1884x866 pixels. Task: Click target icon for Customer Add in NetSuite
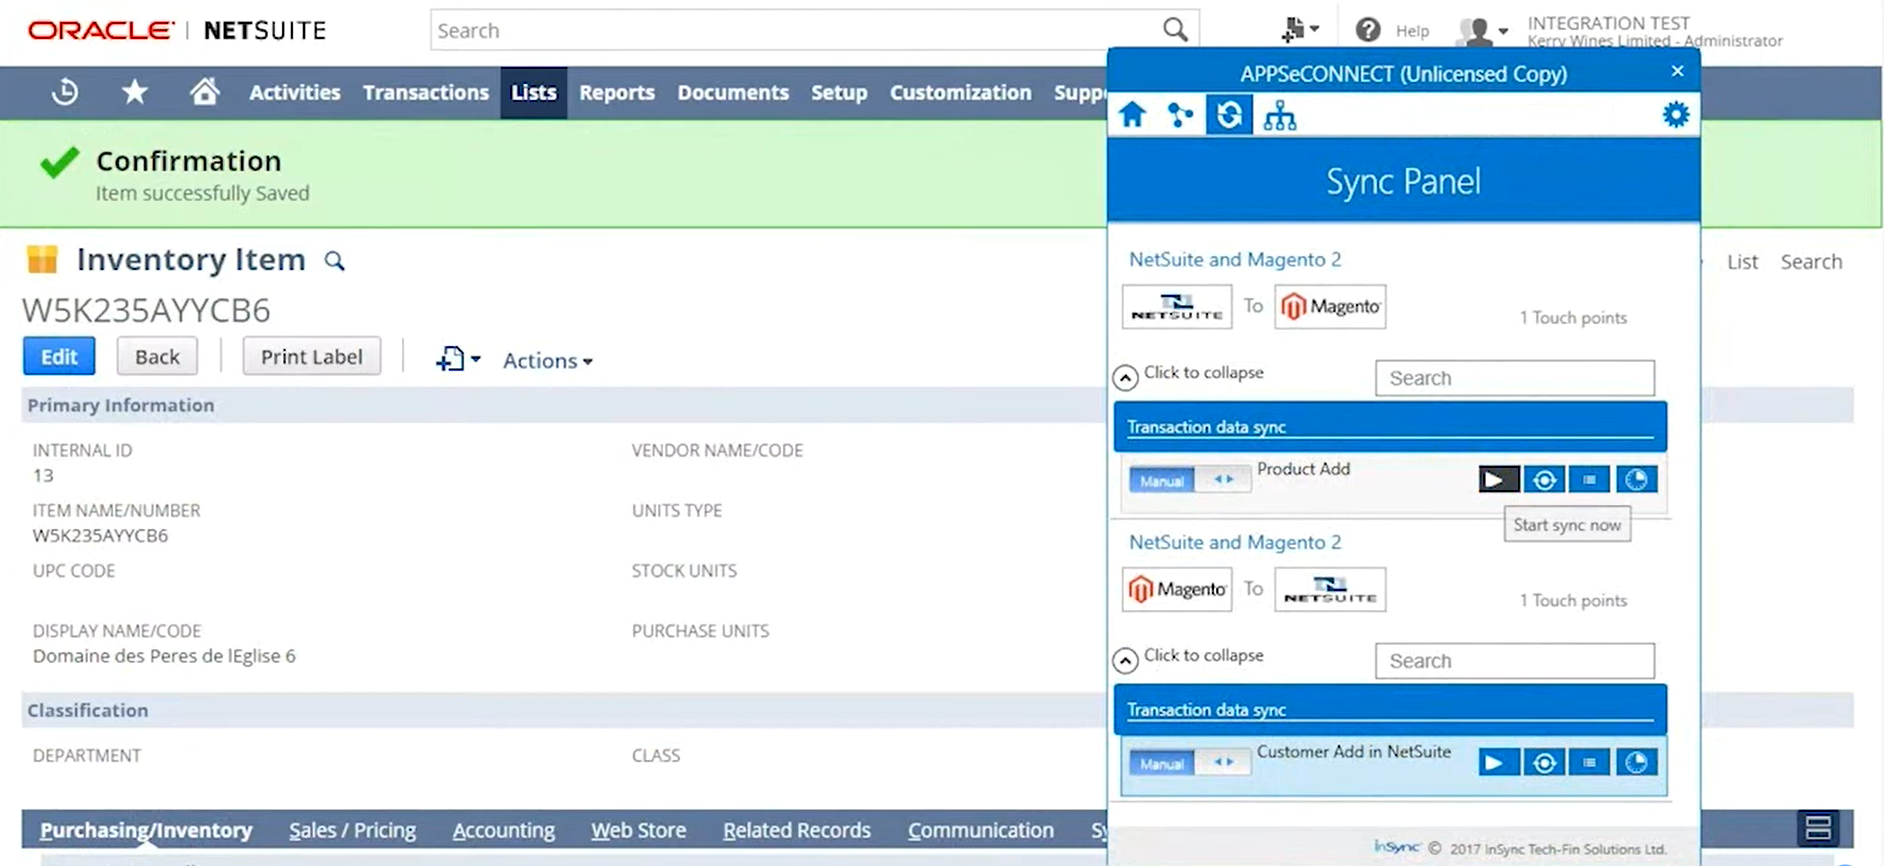pyautogui.click(x=1545, y=763)
